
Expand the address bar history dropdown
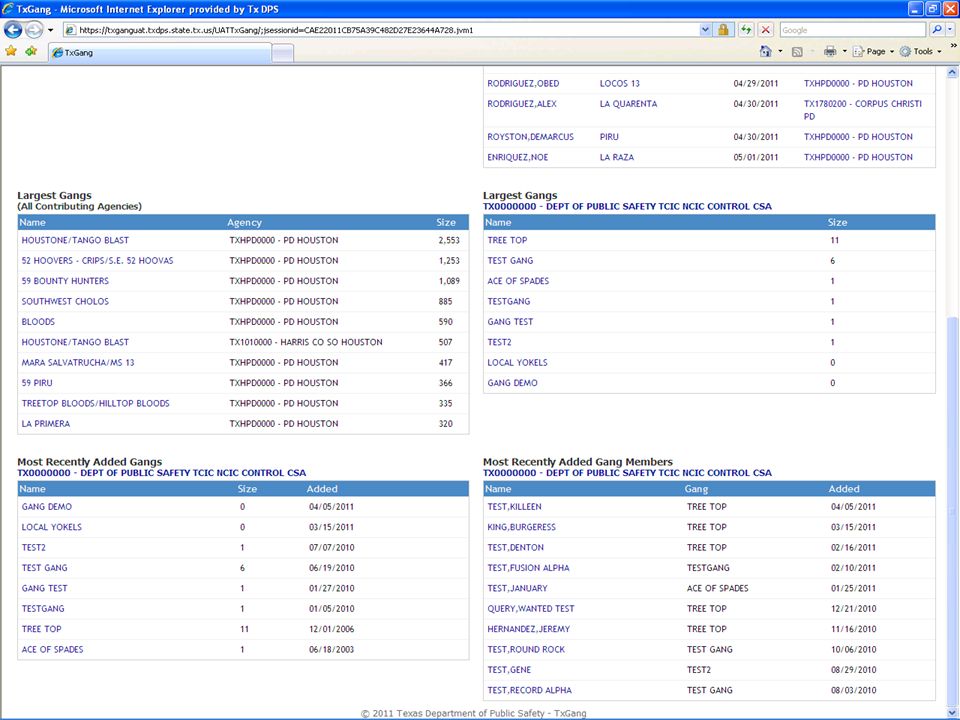coord(705,30)
